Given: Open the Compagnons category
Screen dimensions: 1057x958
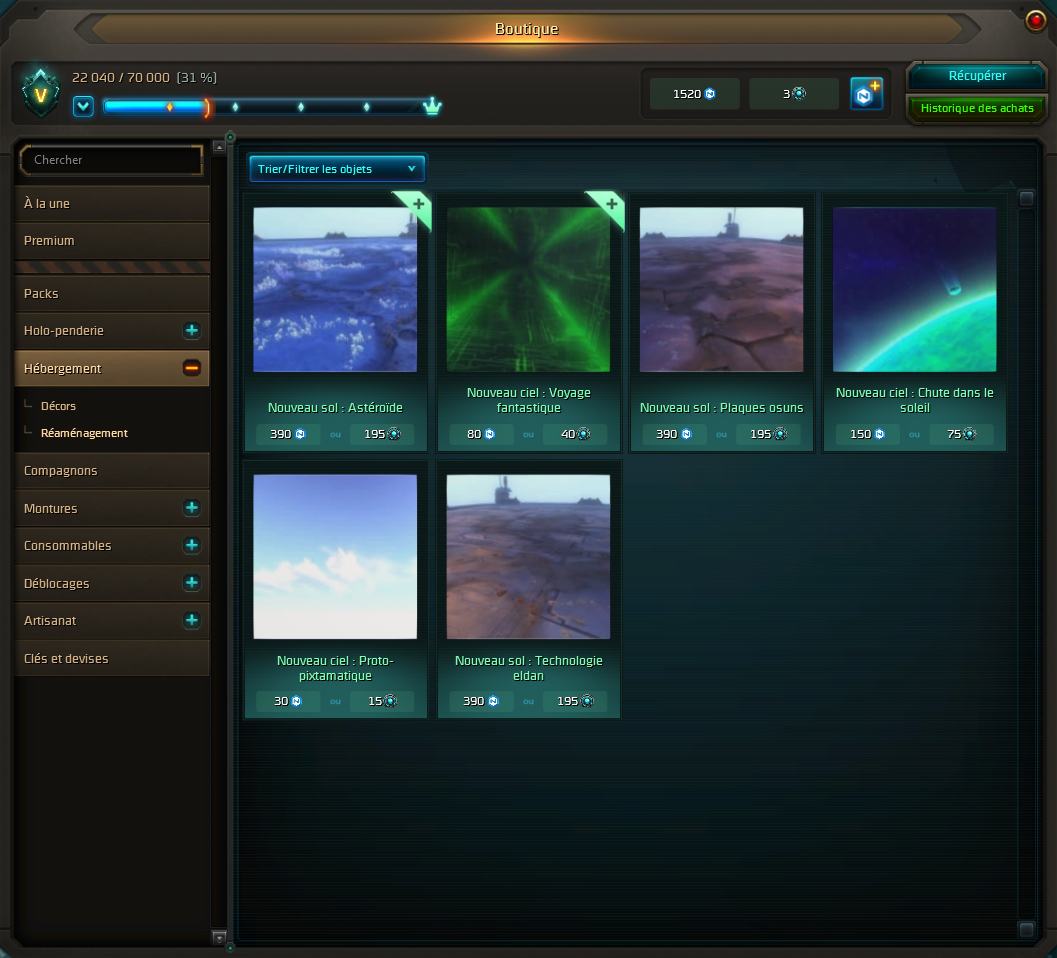Looking at the screenshot, I should click(112, 471).
